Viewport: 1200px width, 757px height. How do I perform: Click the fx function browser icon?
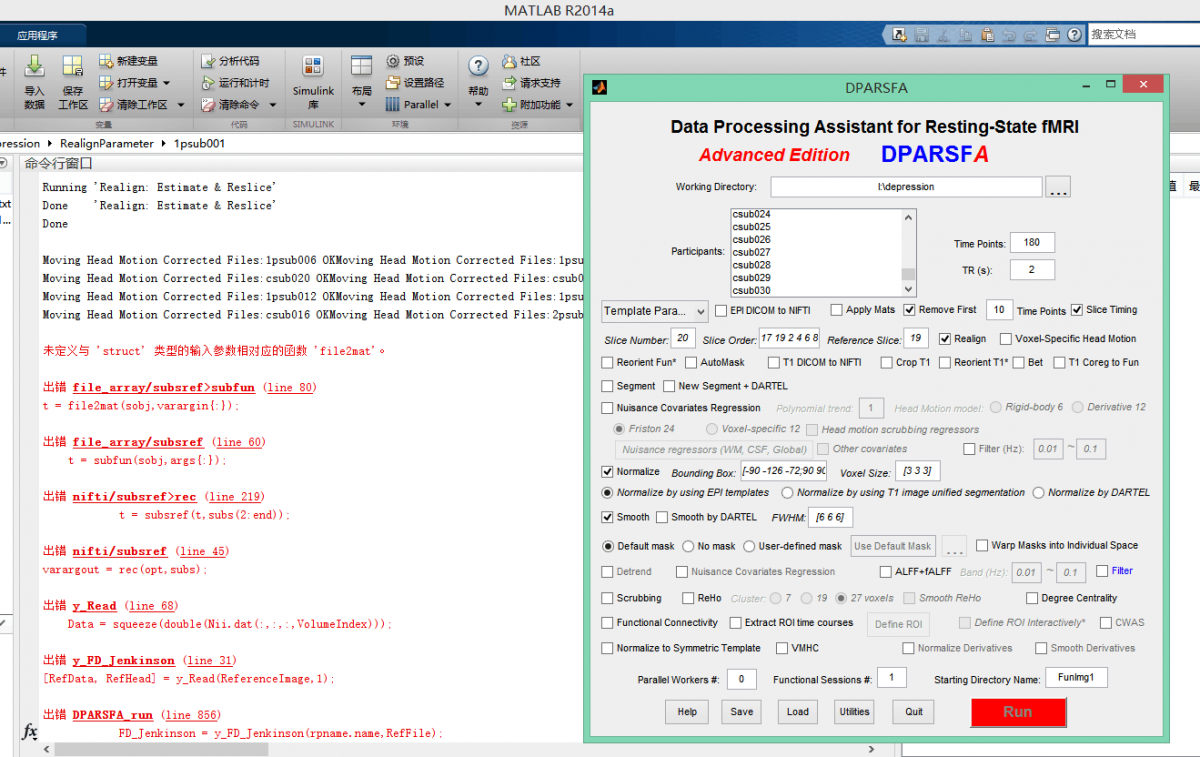pyautogui.click(x=30, y=732)
